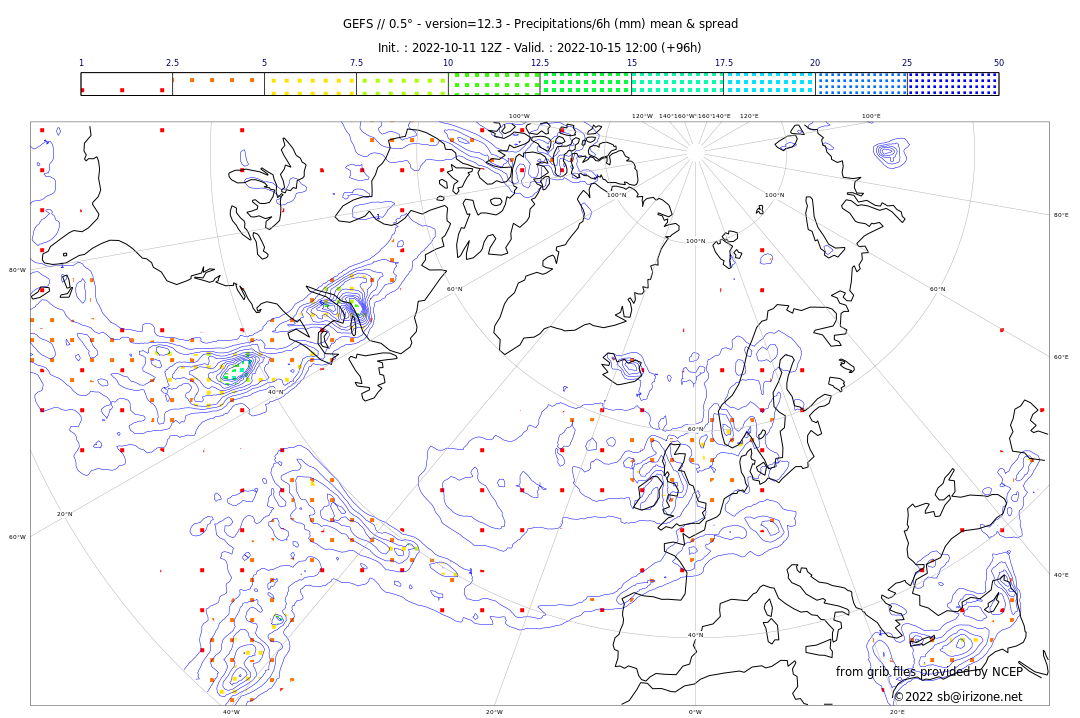Select the legend value '5'
This screenshot has width=1080, height=718.
(x=264, y=63)
